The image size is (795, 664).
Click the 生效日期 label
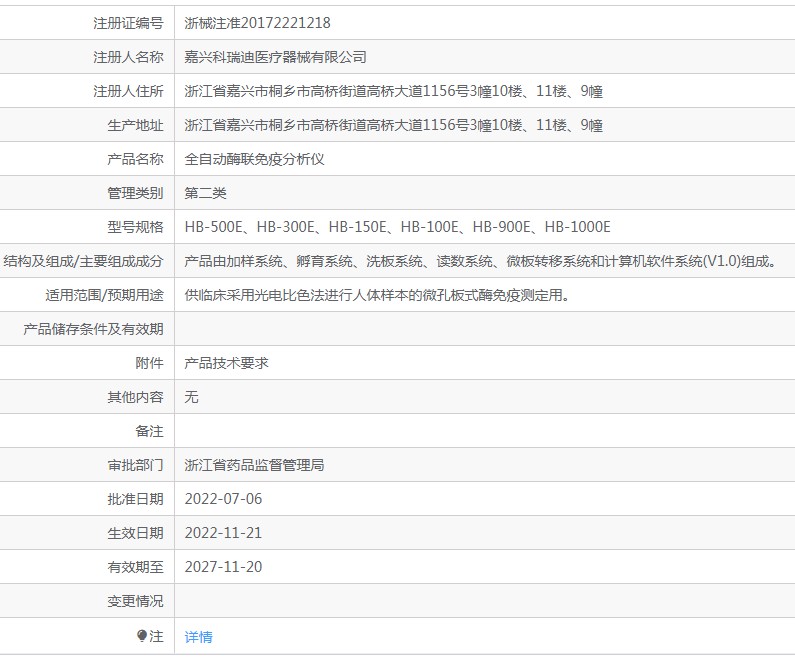pyautogui.click(x=135, y=533)
